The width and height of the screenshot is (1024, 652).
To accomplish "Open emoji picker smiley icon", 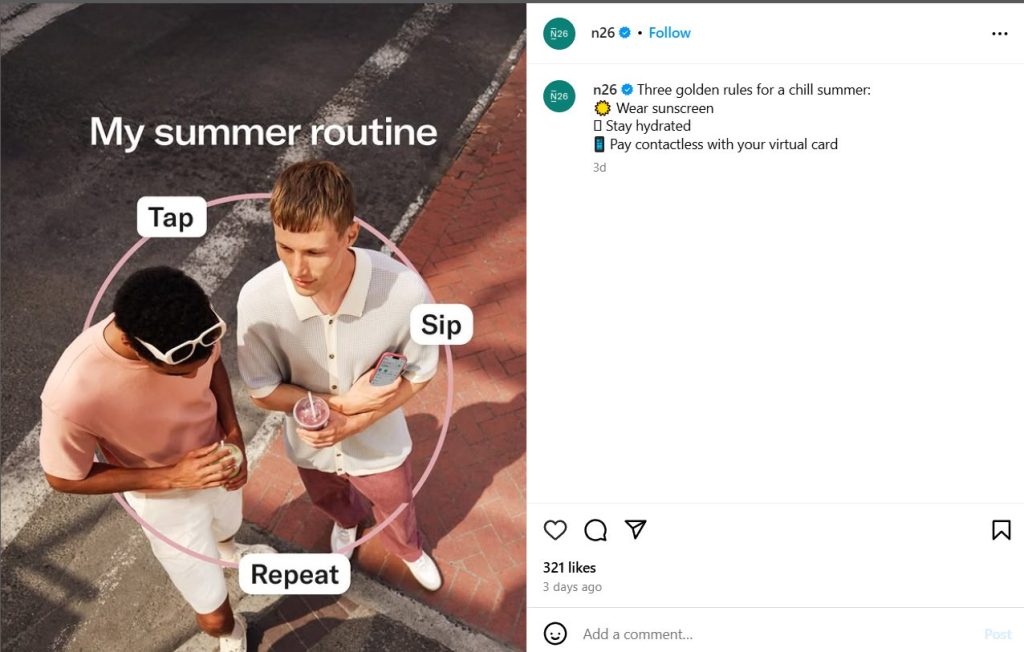I will pos(555,634).
